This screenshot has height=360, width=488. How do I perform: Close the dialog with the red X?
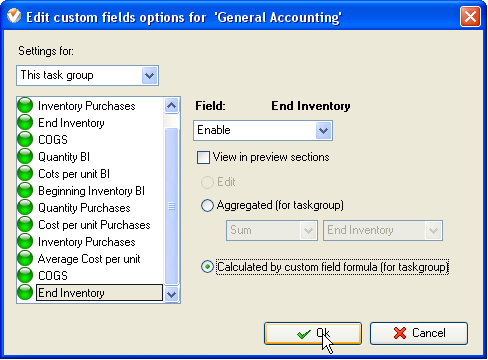pos(470,16)
